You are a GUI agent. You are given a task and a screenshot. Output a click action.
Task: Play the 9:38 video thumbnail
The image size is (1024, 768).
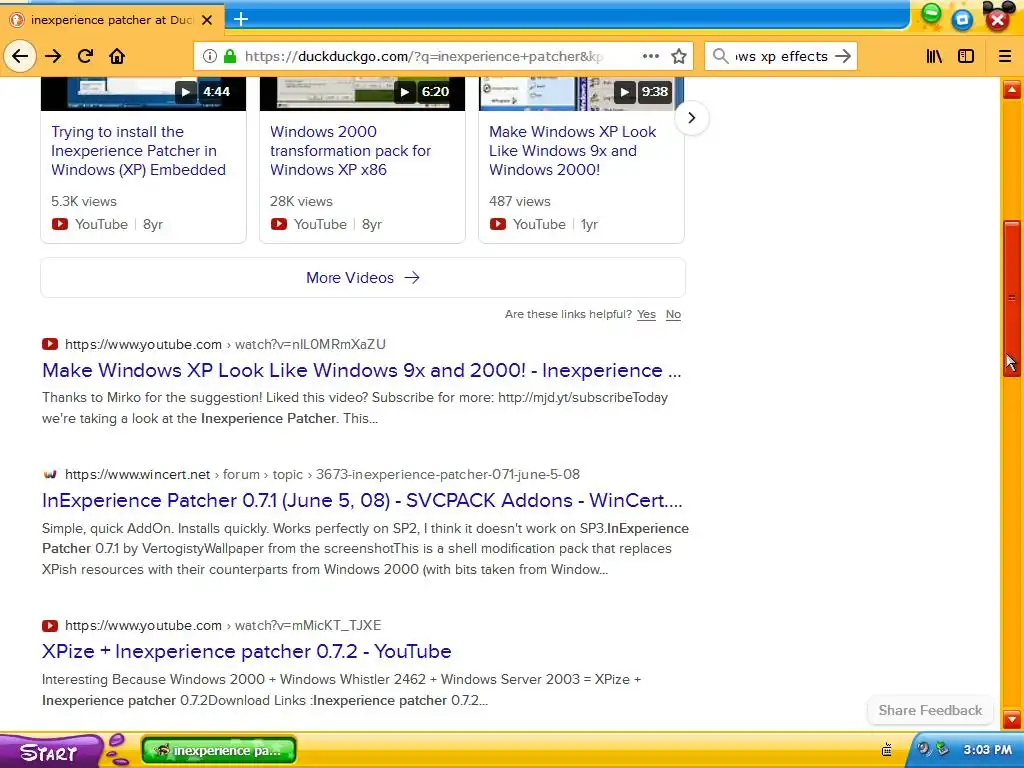click(x=581, y=93)
